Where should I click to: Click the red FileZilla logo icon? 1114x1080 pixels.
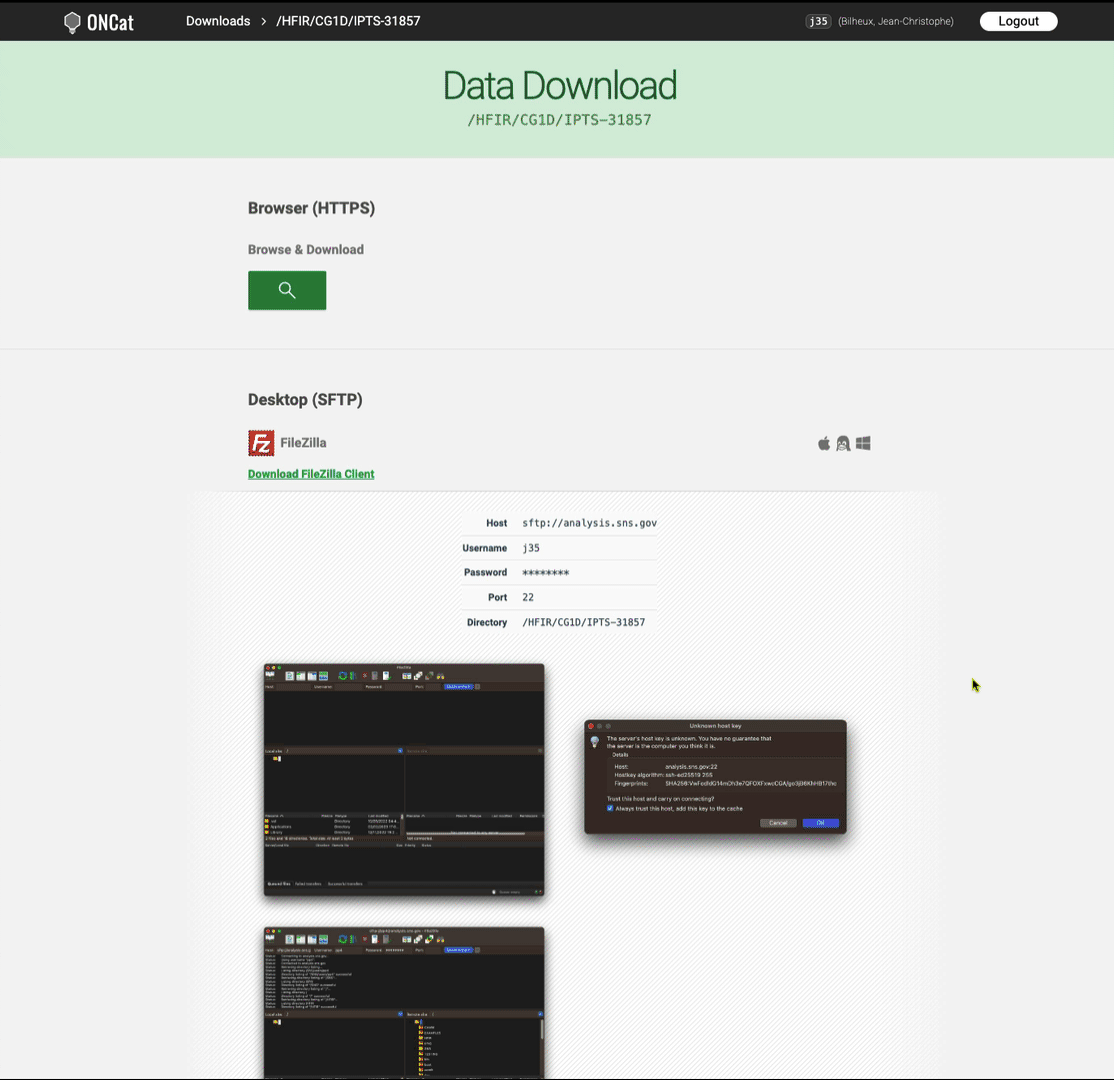(x=261, y=443)
